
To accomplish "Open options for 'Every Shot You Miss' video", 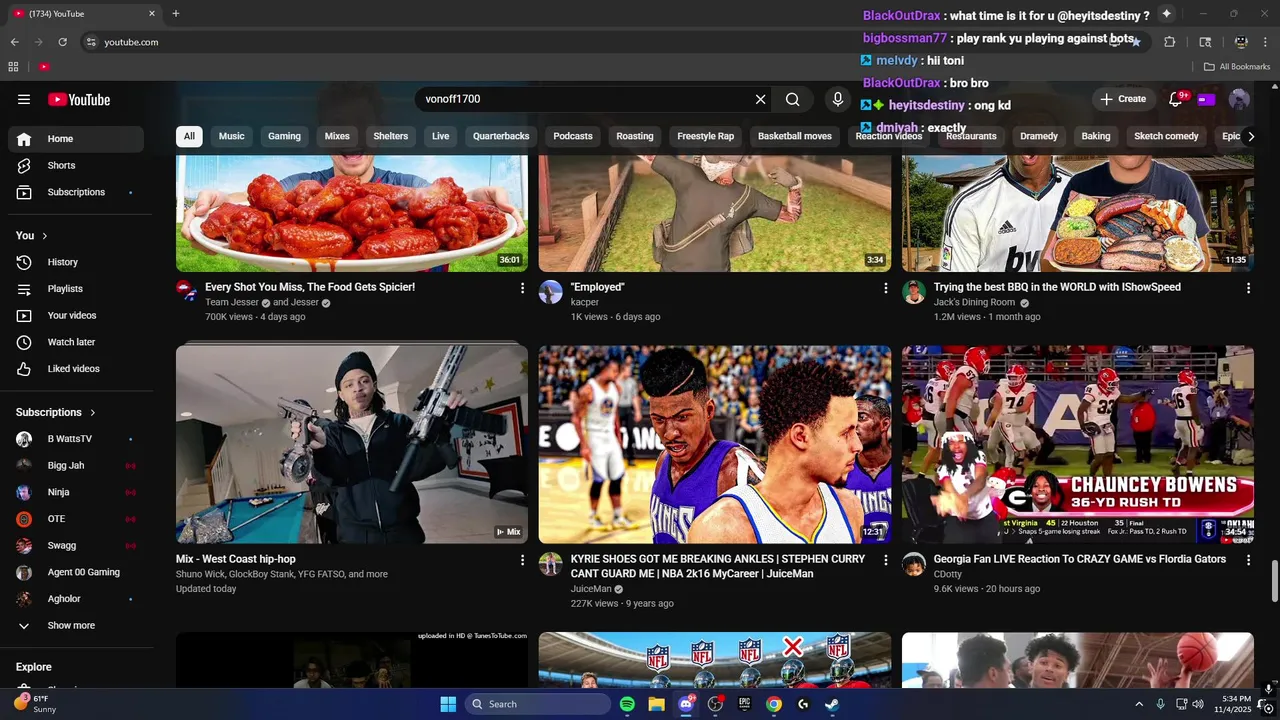I will coord(522,288).
